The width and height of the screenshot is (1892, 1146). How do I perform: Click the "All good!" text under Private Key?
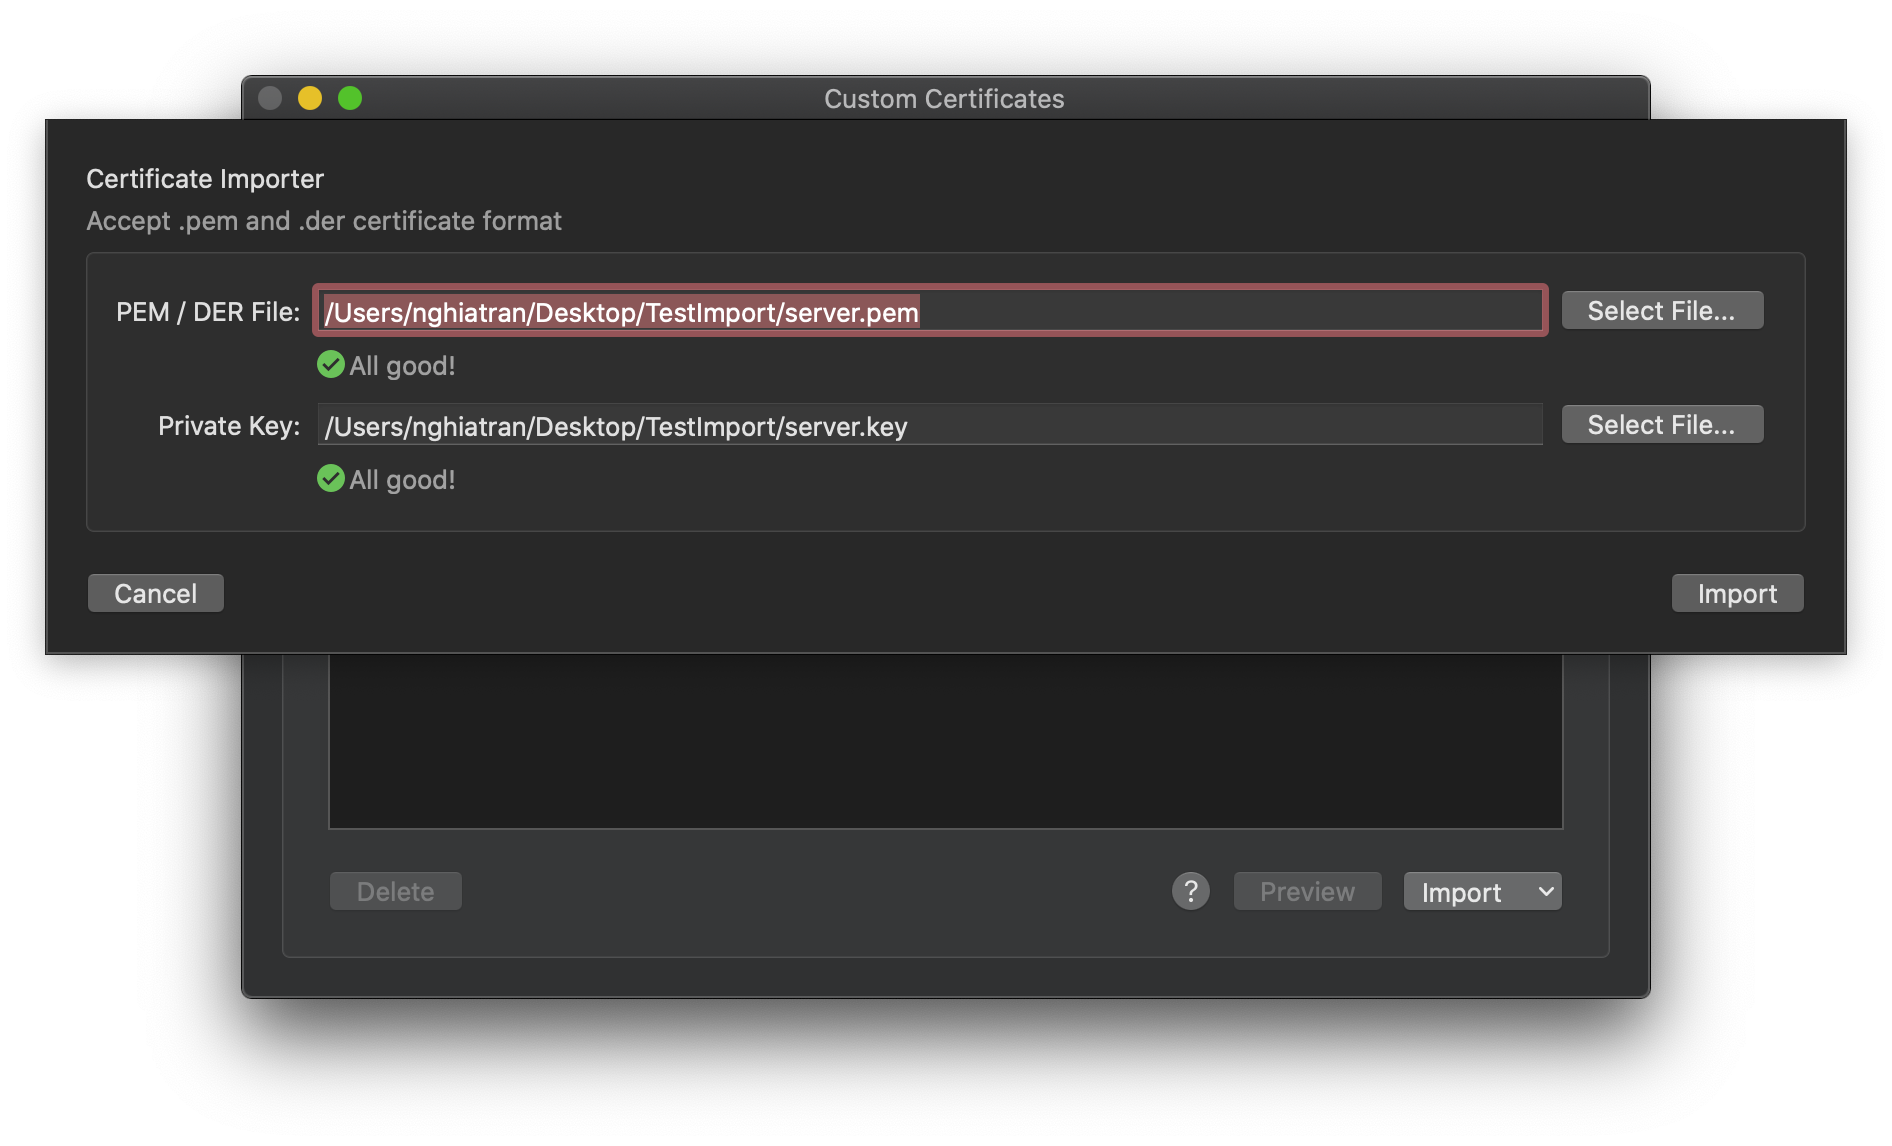coord(402,480)
